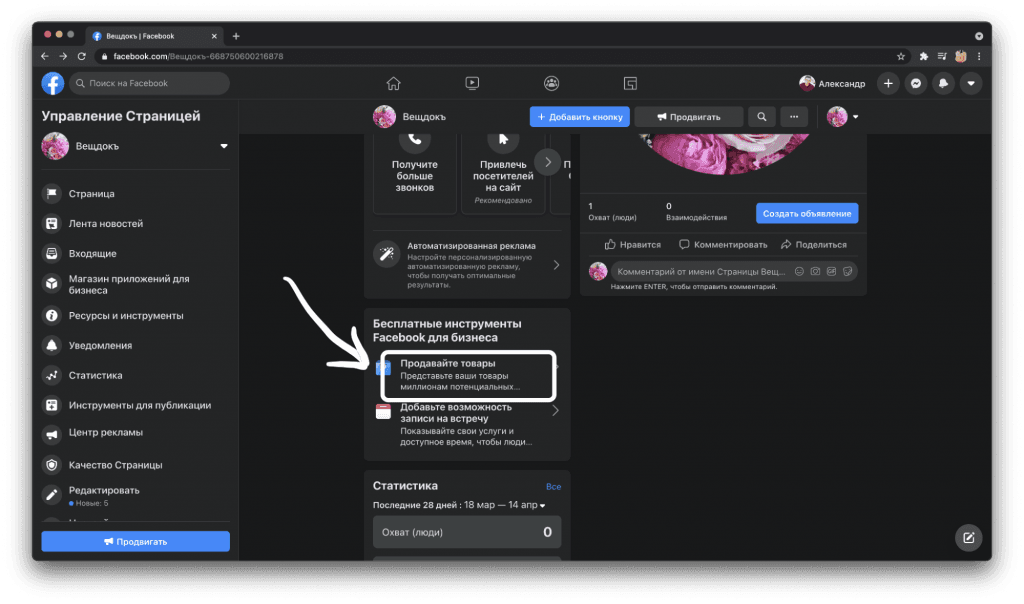Click the page search magnifier button
The width and height of the screenshot is (1024, 604).
click(761, 117)
